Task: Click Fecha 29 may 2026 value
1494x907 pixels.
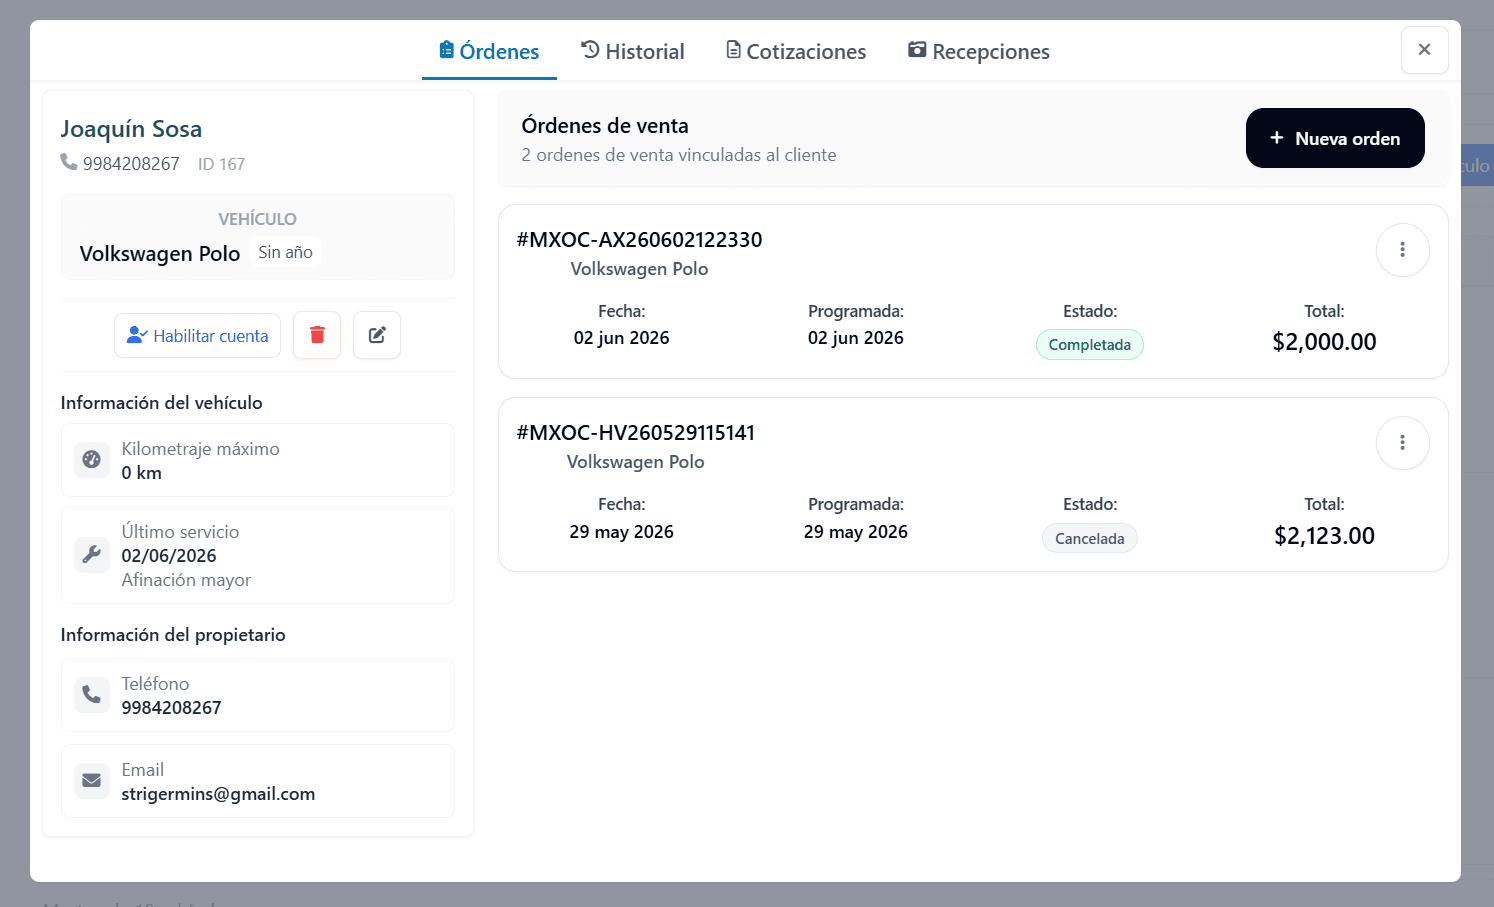Action: point(622,532)
